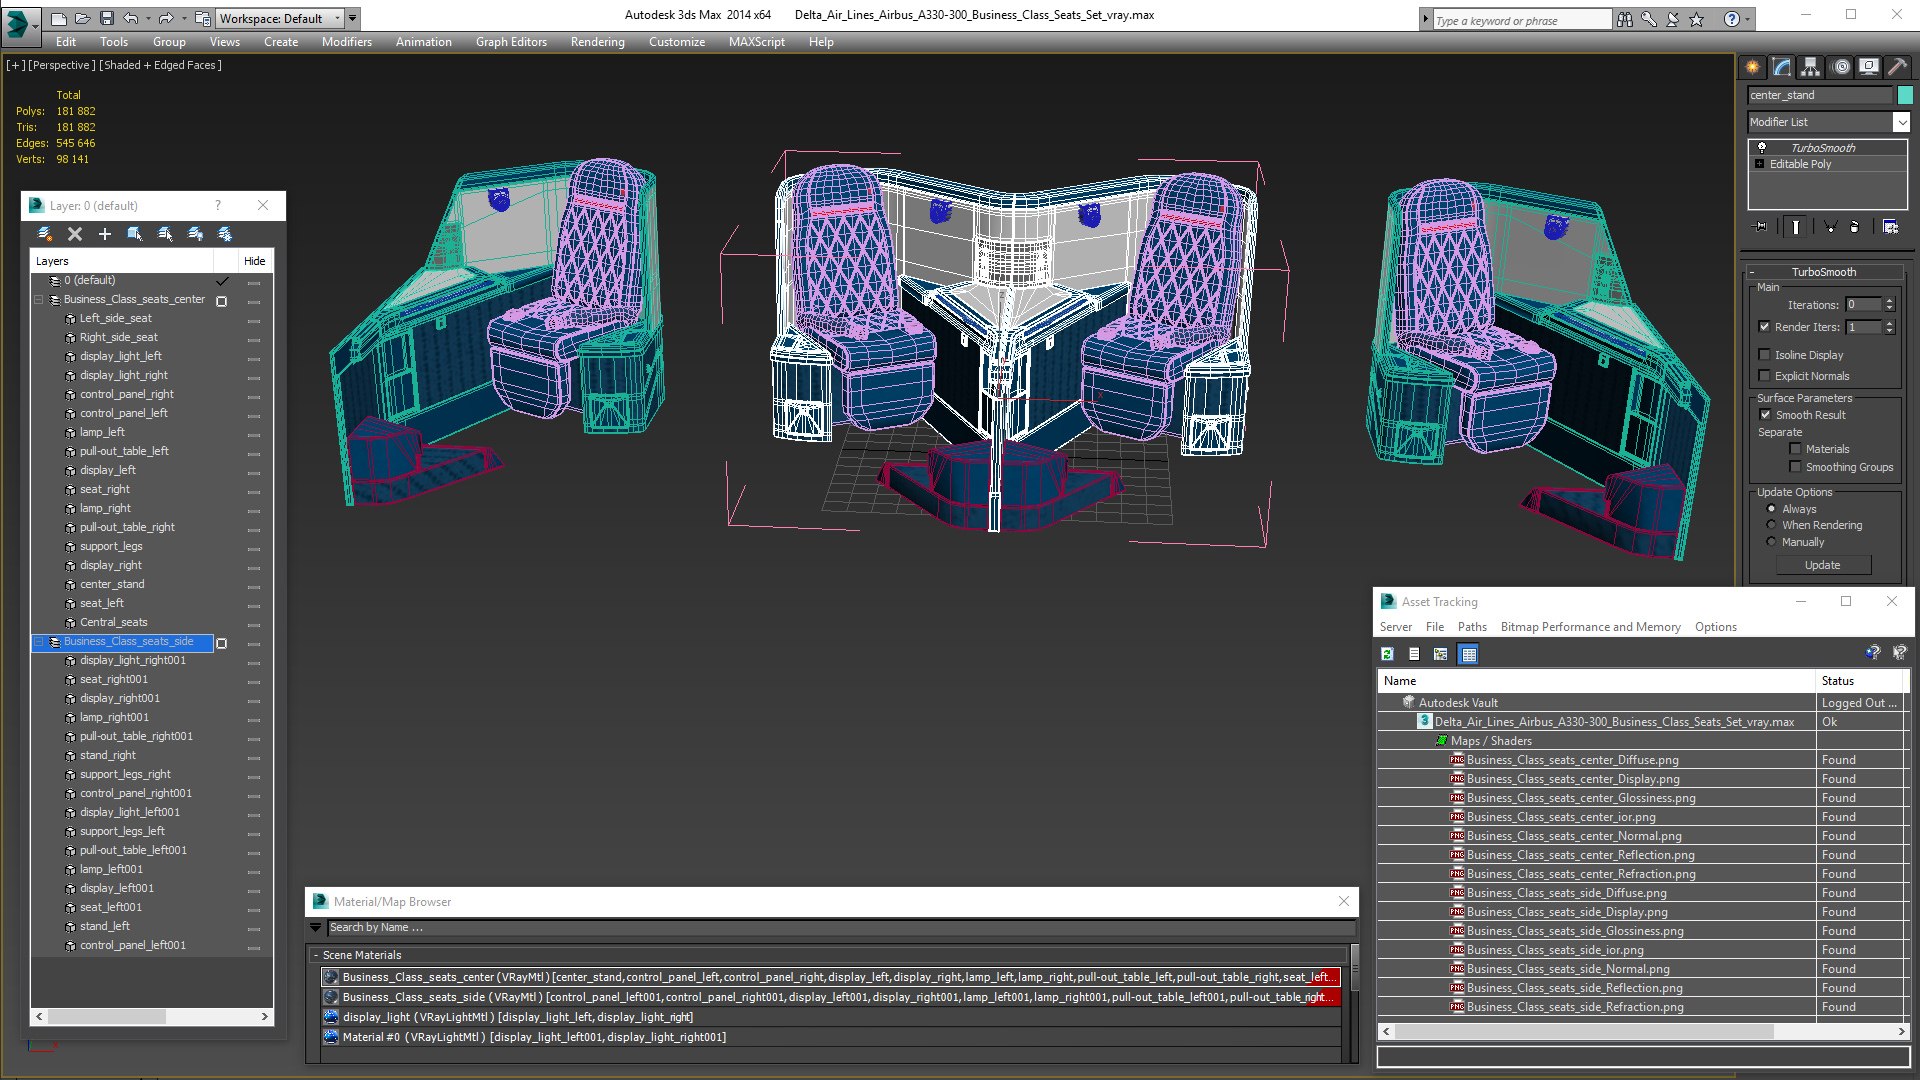Switch to the Display command panel tab
The width and height of the screenshot is (1920, 1080).
click(1869, 67)
